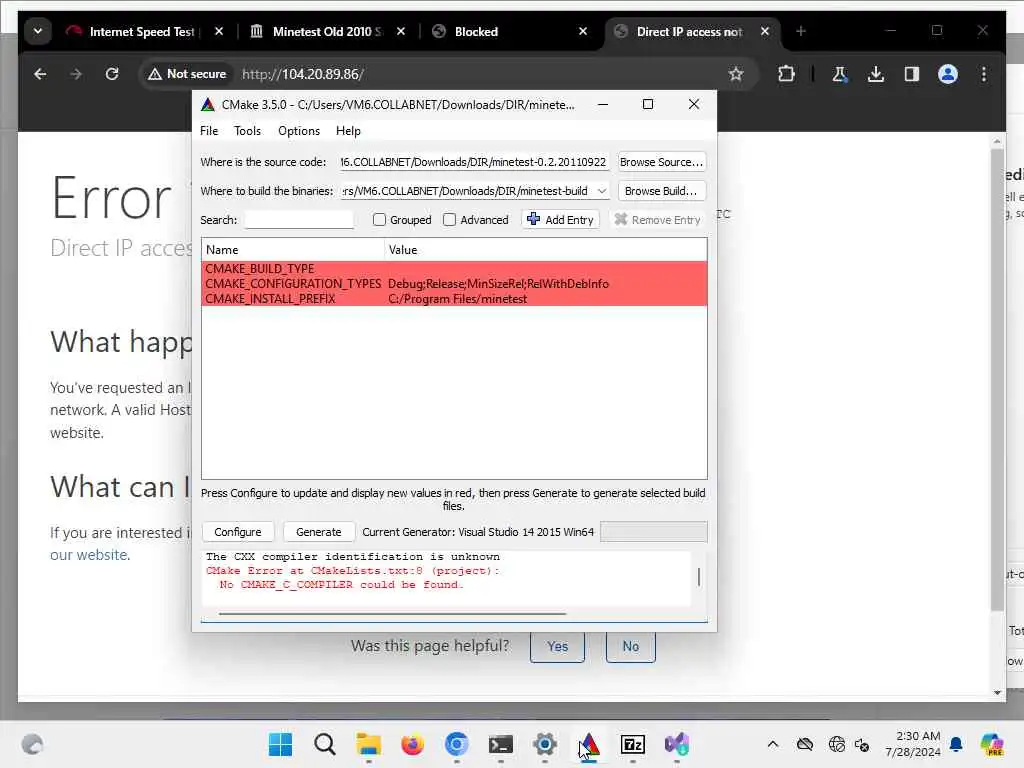
Task: Enable the Grouped checkbox
Action: tap(379, 219)
